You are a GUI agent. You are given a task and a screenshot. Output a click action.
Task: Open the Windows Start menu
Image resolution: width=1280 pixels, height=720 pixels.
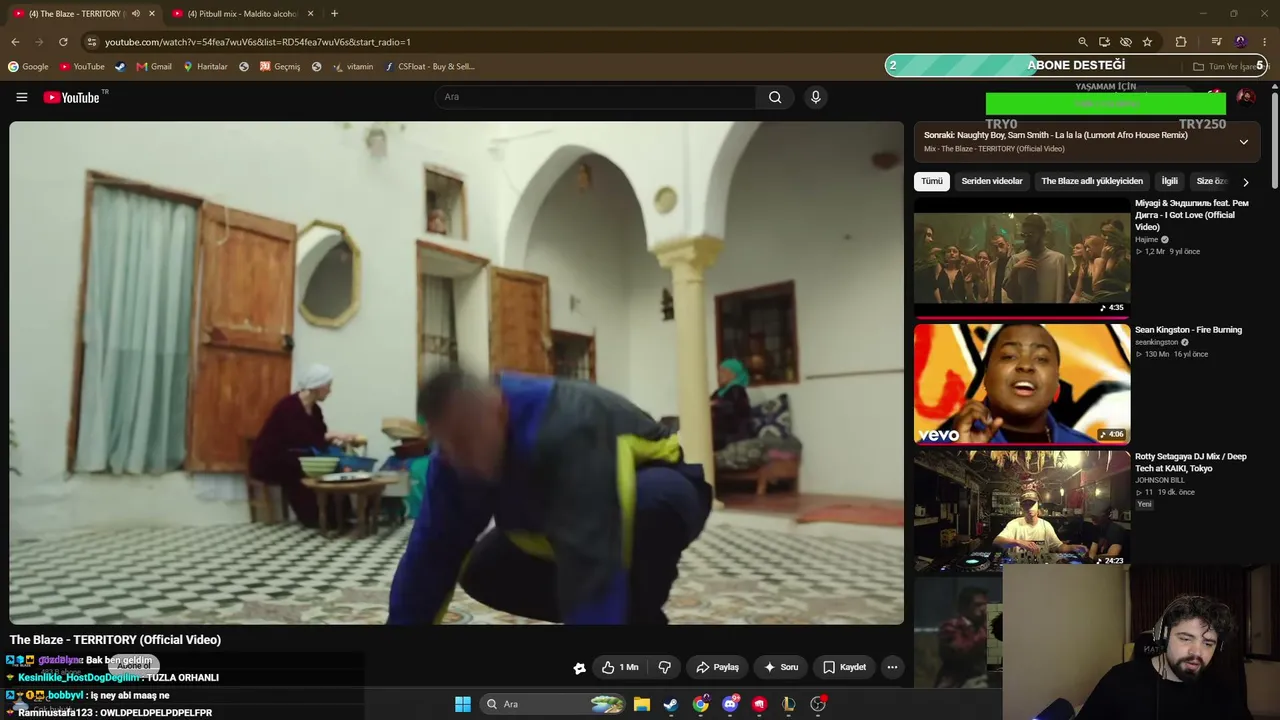[x=463, y=704]
